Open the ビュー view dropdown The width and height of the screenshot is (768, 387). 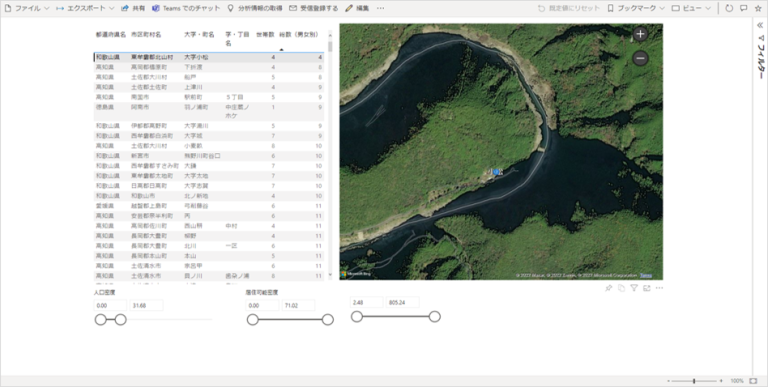691,8
